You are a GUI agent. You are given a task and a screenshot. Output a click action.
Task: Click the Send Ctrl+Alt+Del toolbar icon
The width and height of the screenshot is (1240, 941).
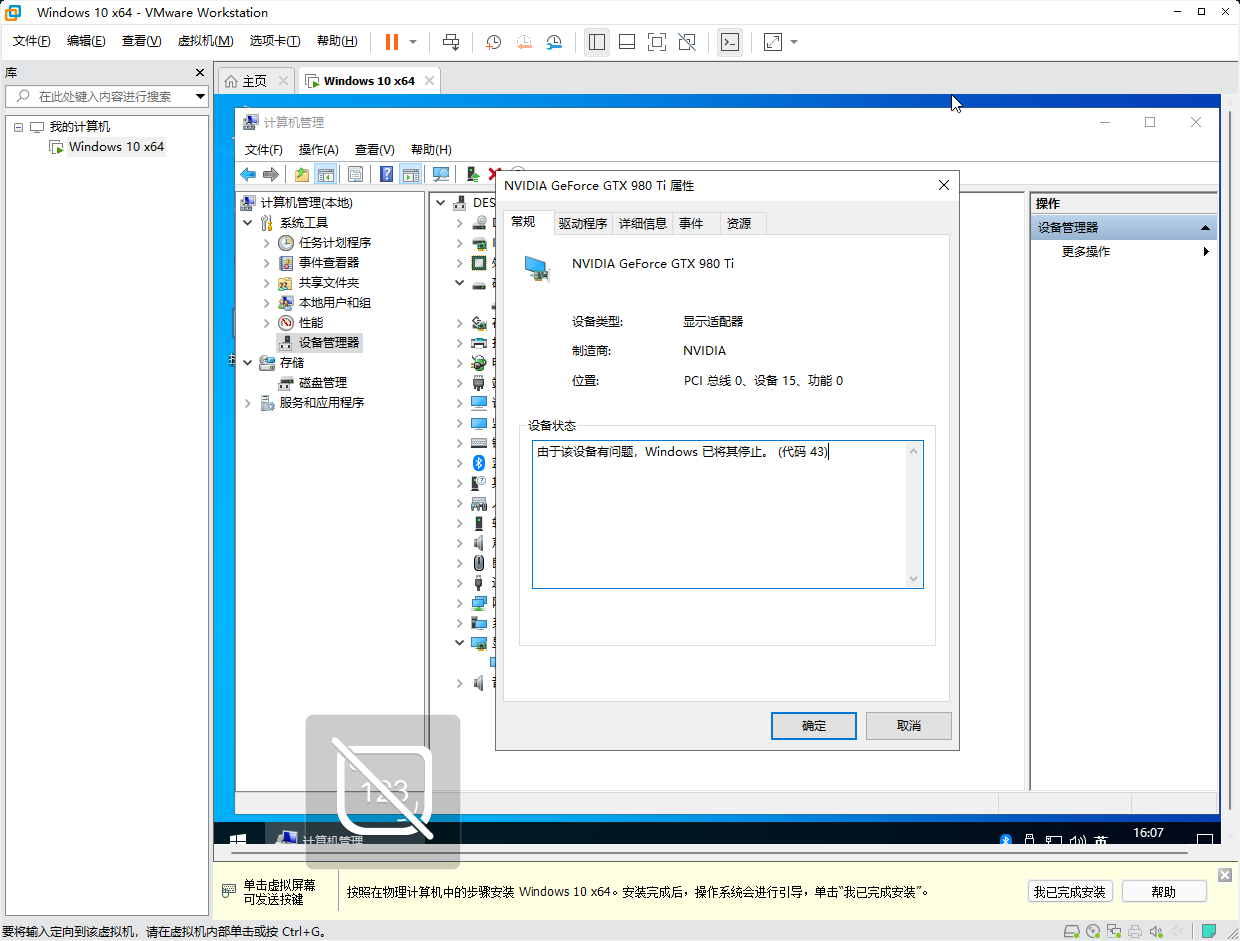[451, 42]
